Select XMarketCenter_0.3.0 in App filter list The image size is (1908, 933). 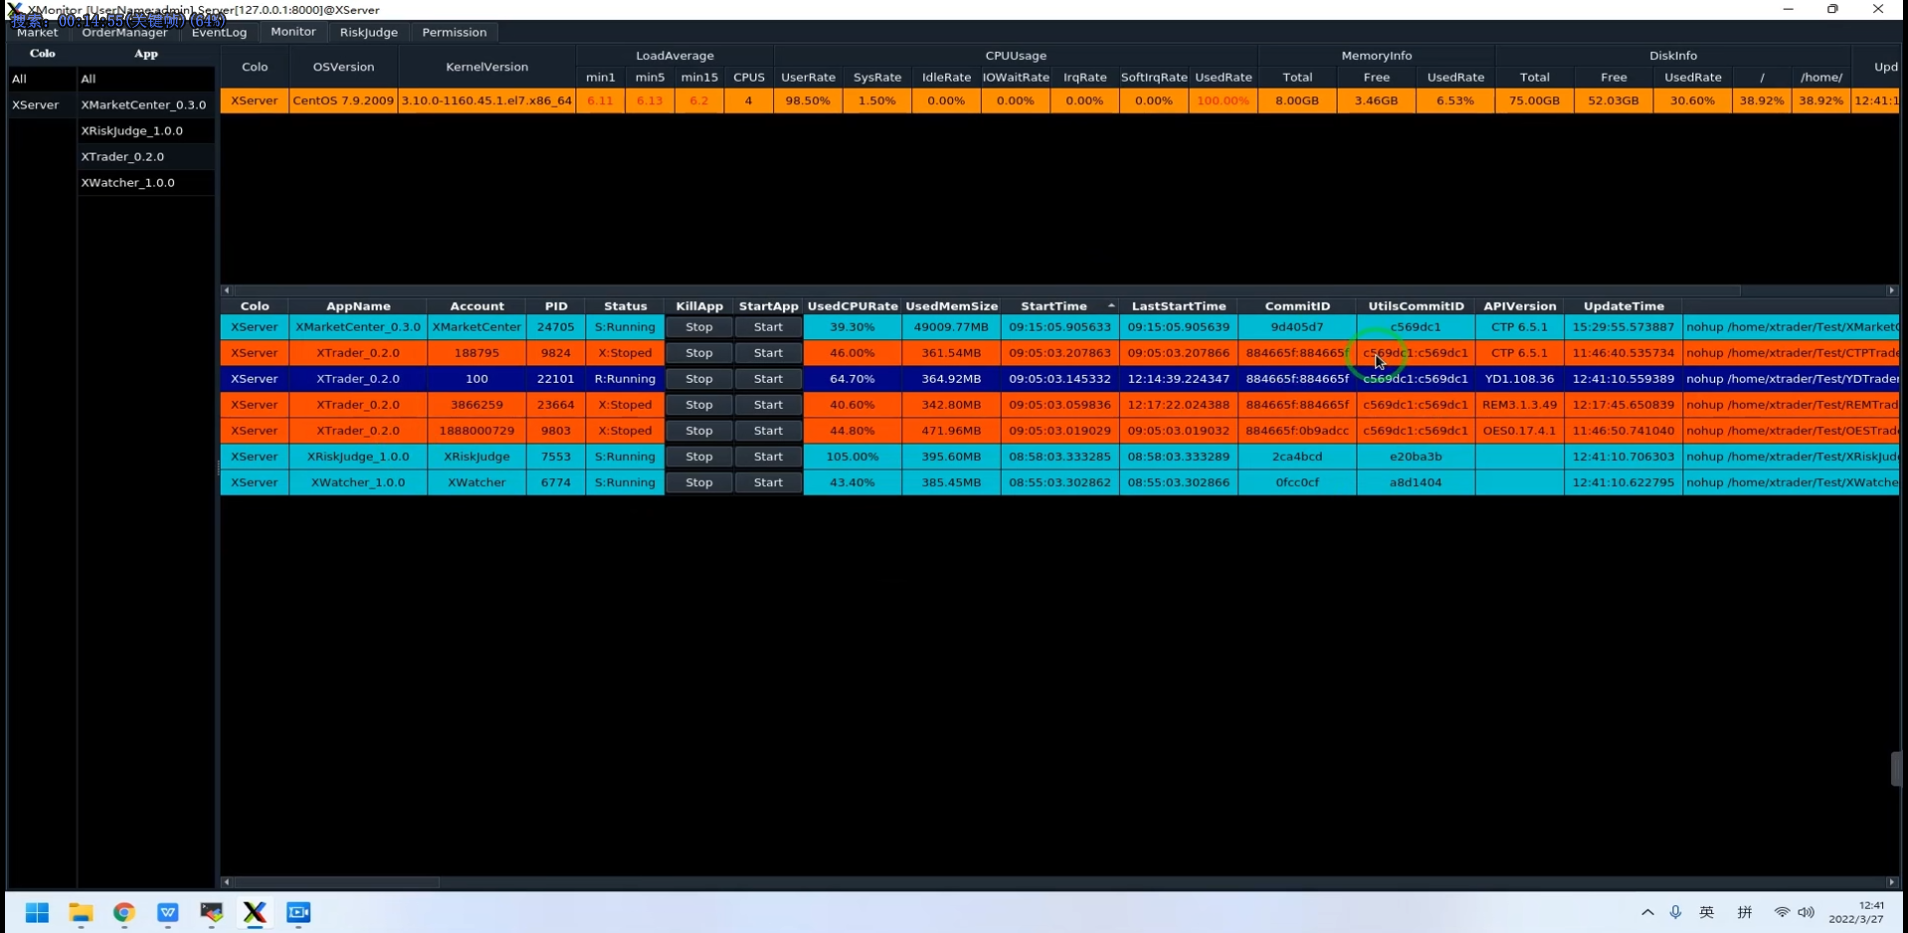click(146, 105)
